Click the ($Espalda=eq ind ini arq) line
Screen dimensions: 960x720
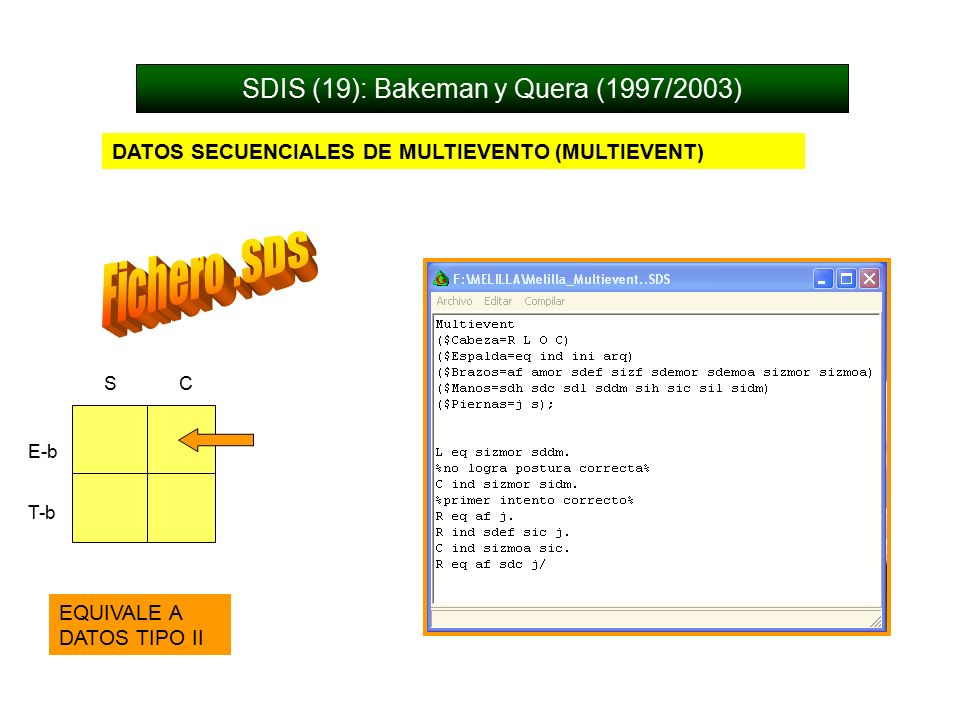click(534, 356)
